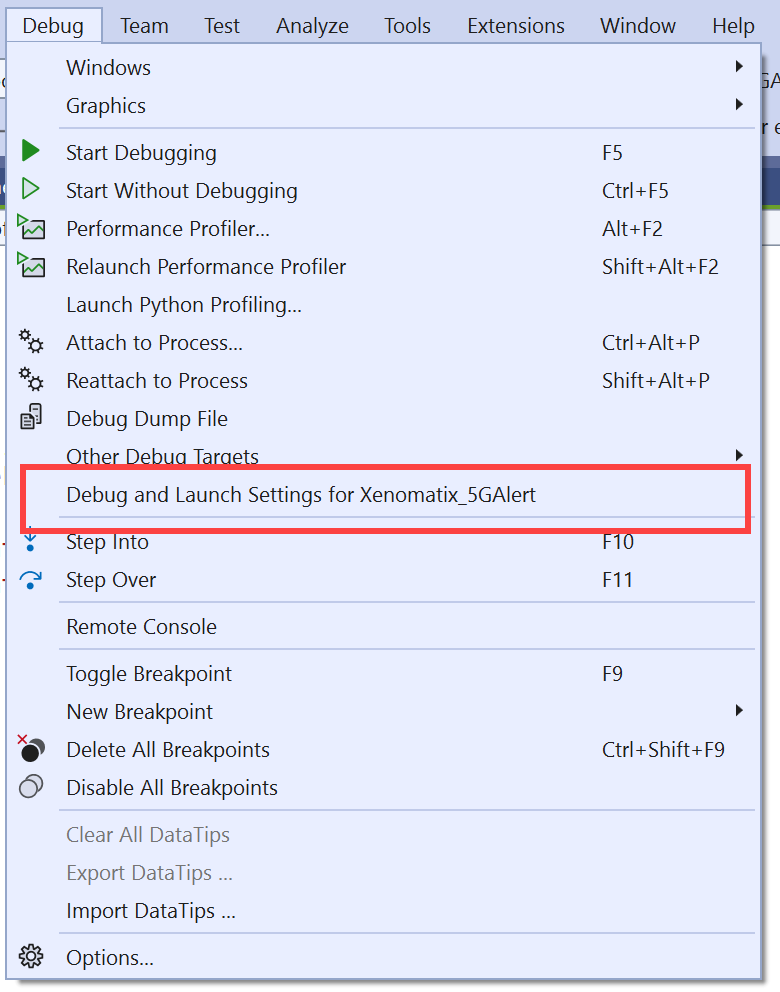Click the Relaunch Performance Profiler icon
This screenshot has height=992, width=780.
point(31,266)
